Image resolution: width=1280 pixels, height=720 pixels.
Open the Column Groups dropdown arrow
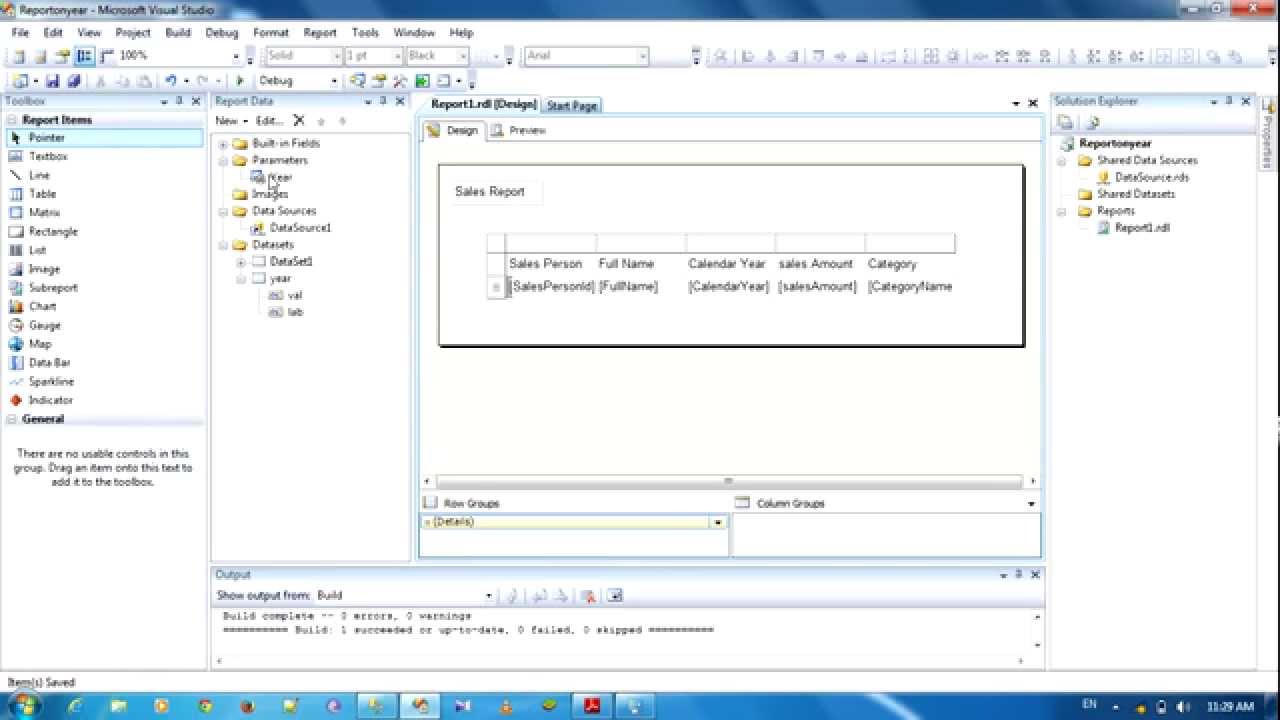pyautogui.click(x=1031, y=504)
